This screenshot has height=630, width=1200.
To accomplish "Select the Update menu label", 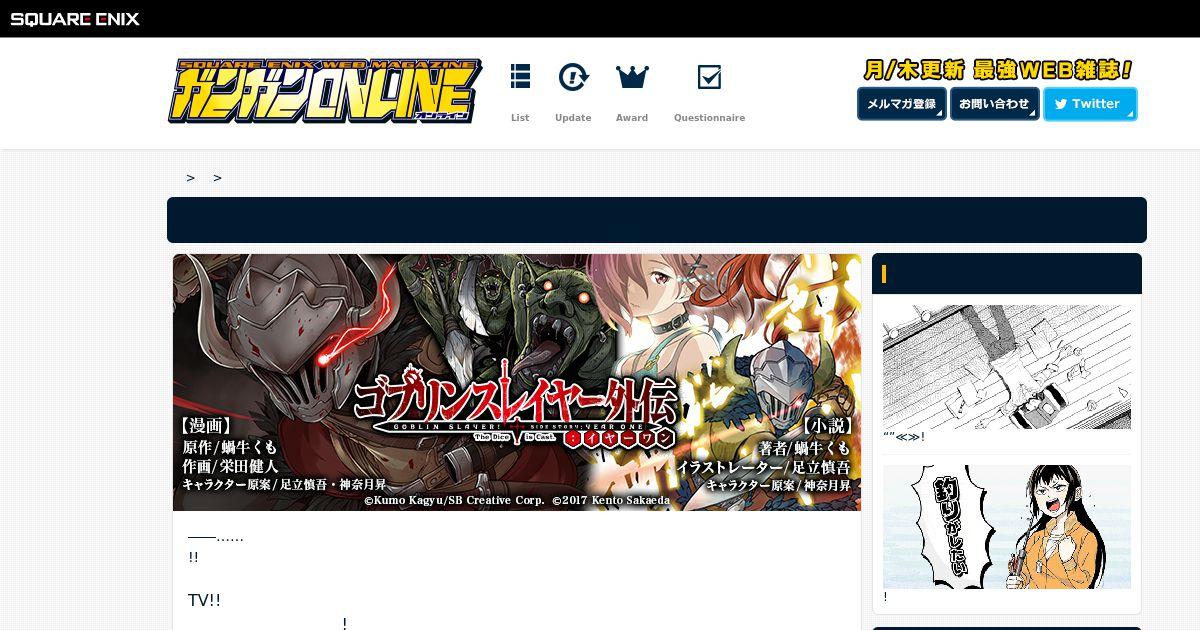I will (x=573, y=118).
